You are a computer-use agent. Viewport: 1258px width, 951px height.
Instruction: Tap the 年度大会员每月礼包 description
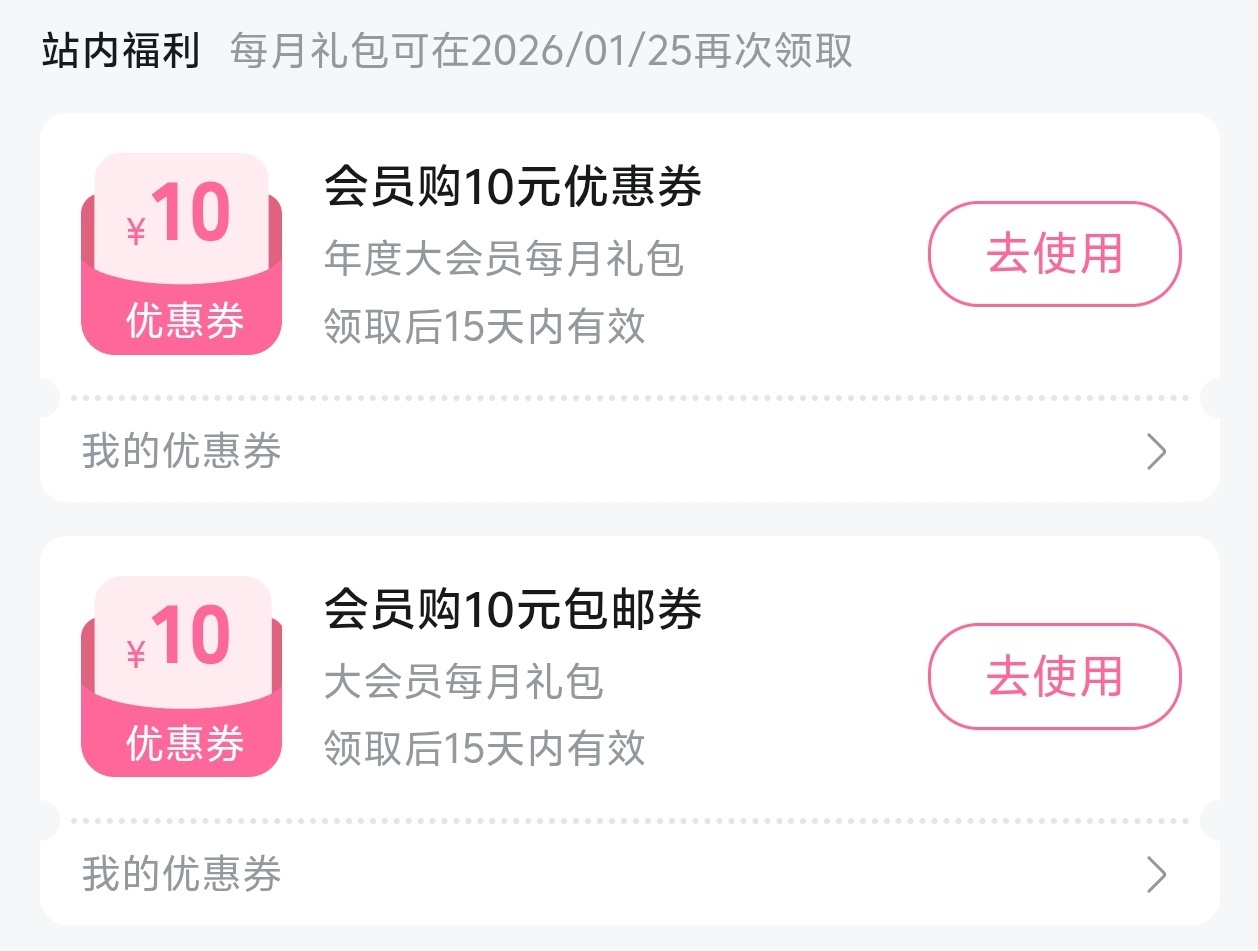click(x=504, y=258)
